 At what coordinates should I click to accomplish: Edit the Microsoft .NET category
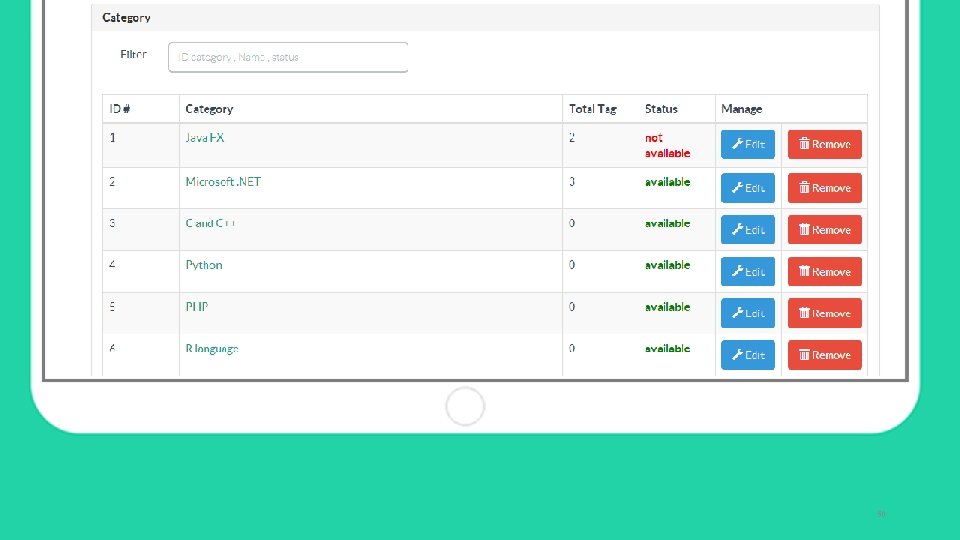748,188
